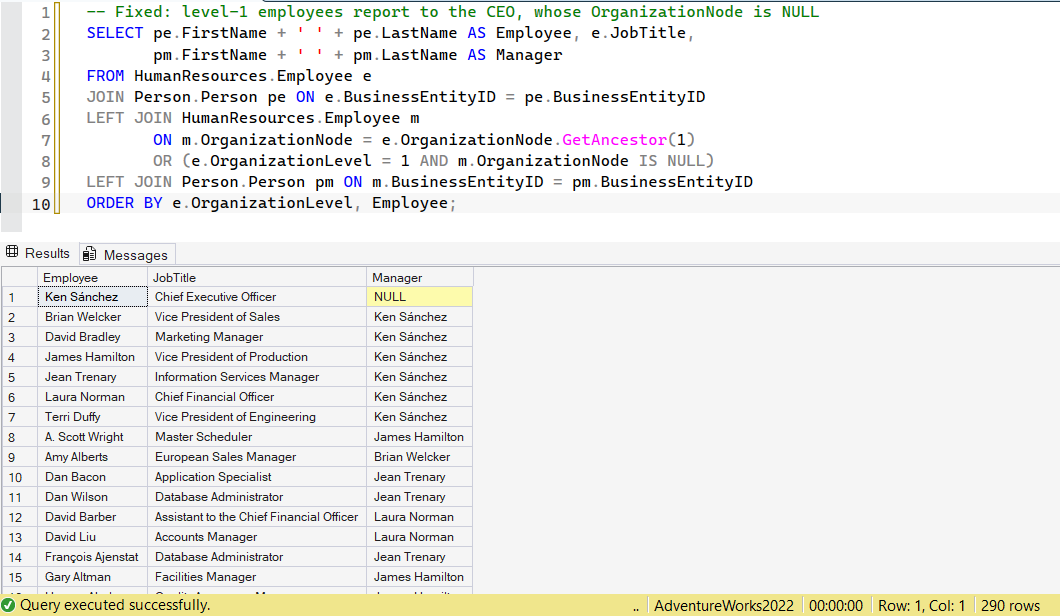This screenshot has width=1060, height=616.
Task: Click the Brian Welcker manager cell in row 9
Action: (420, 456)
